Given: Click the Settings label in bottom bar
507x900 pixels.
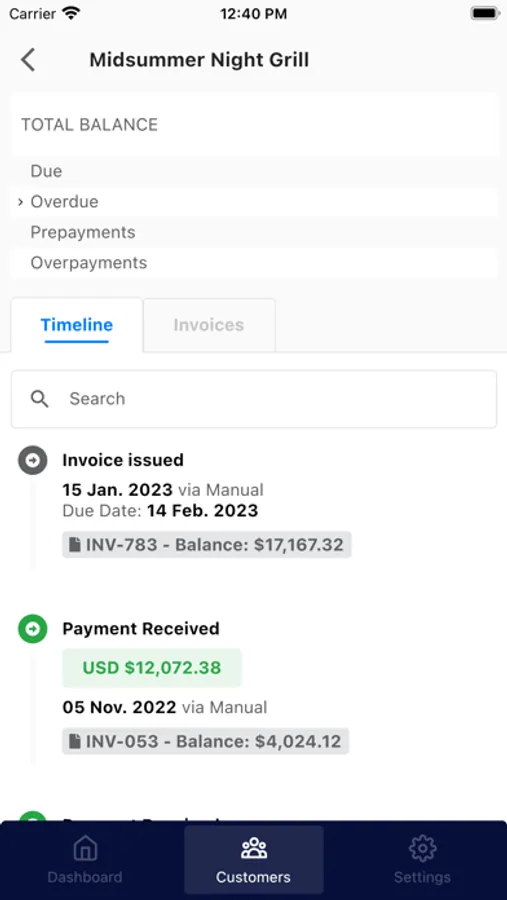Looking at the screenshot, I should (x=422, y=877).
